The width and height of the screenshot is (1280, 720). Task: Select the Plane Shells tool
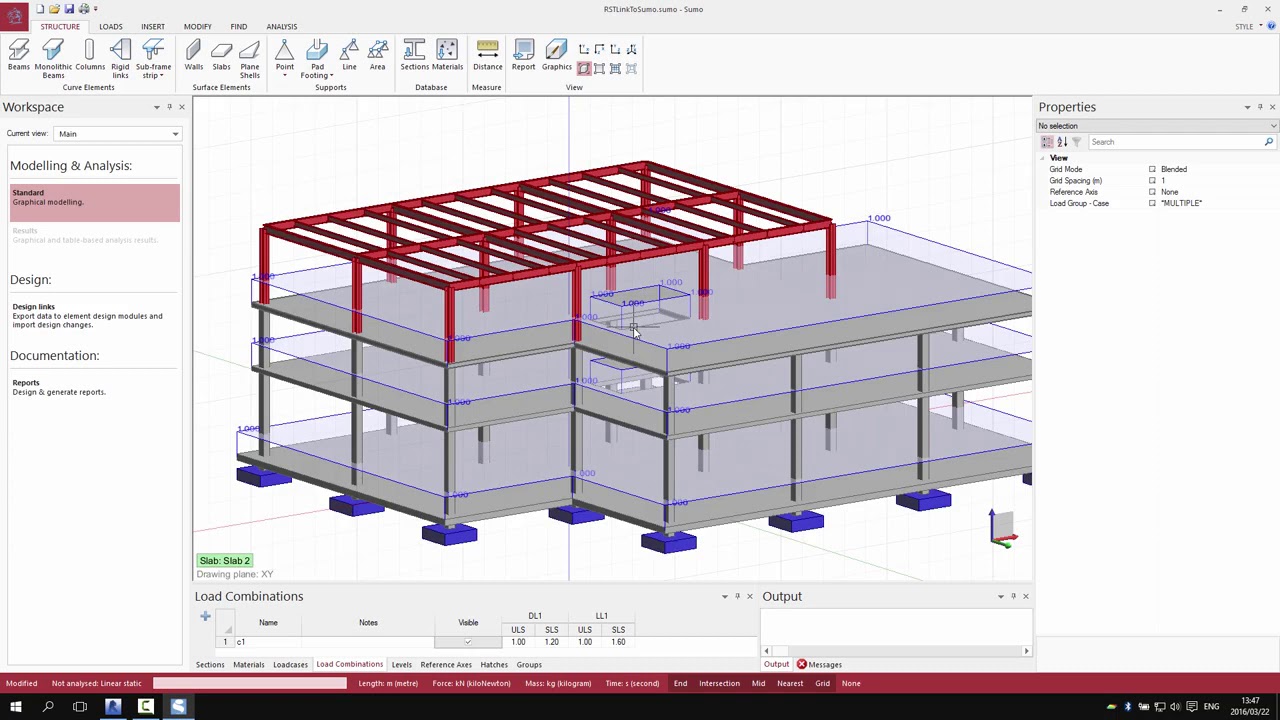point(250,59)
